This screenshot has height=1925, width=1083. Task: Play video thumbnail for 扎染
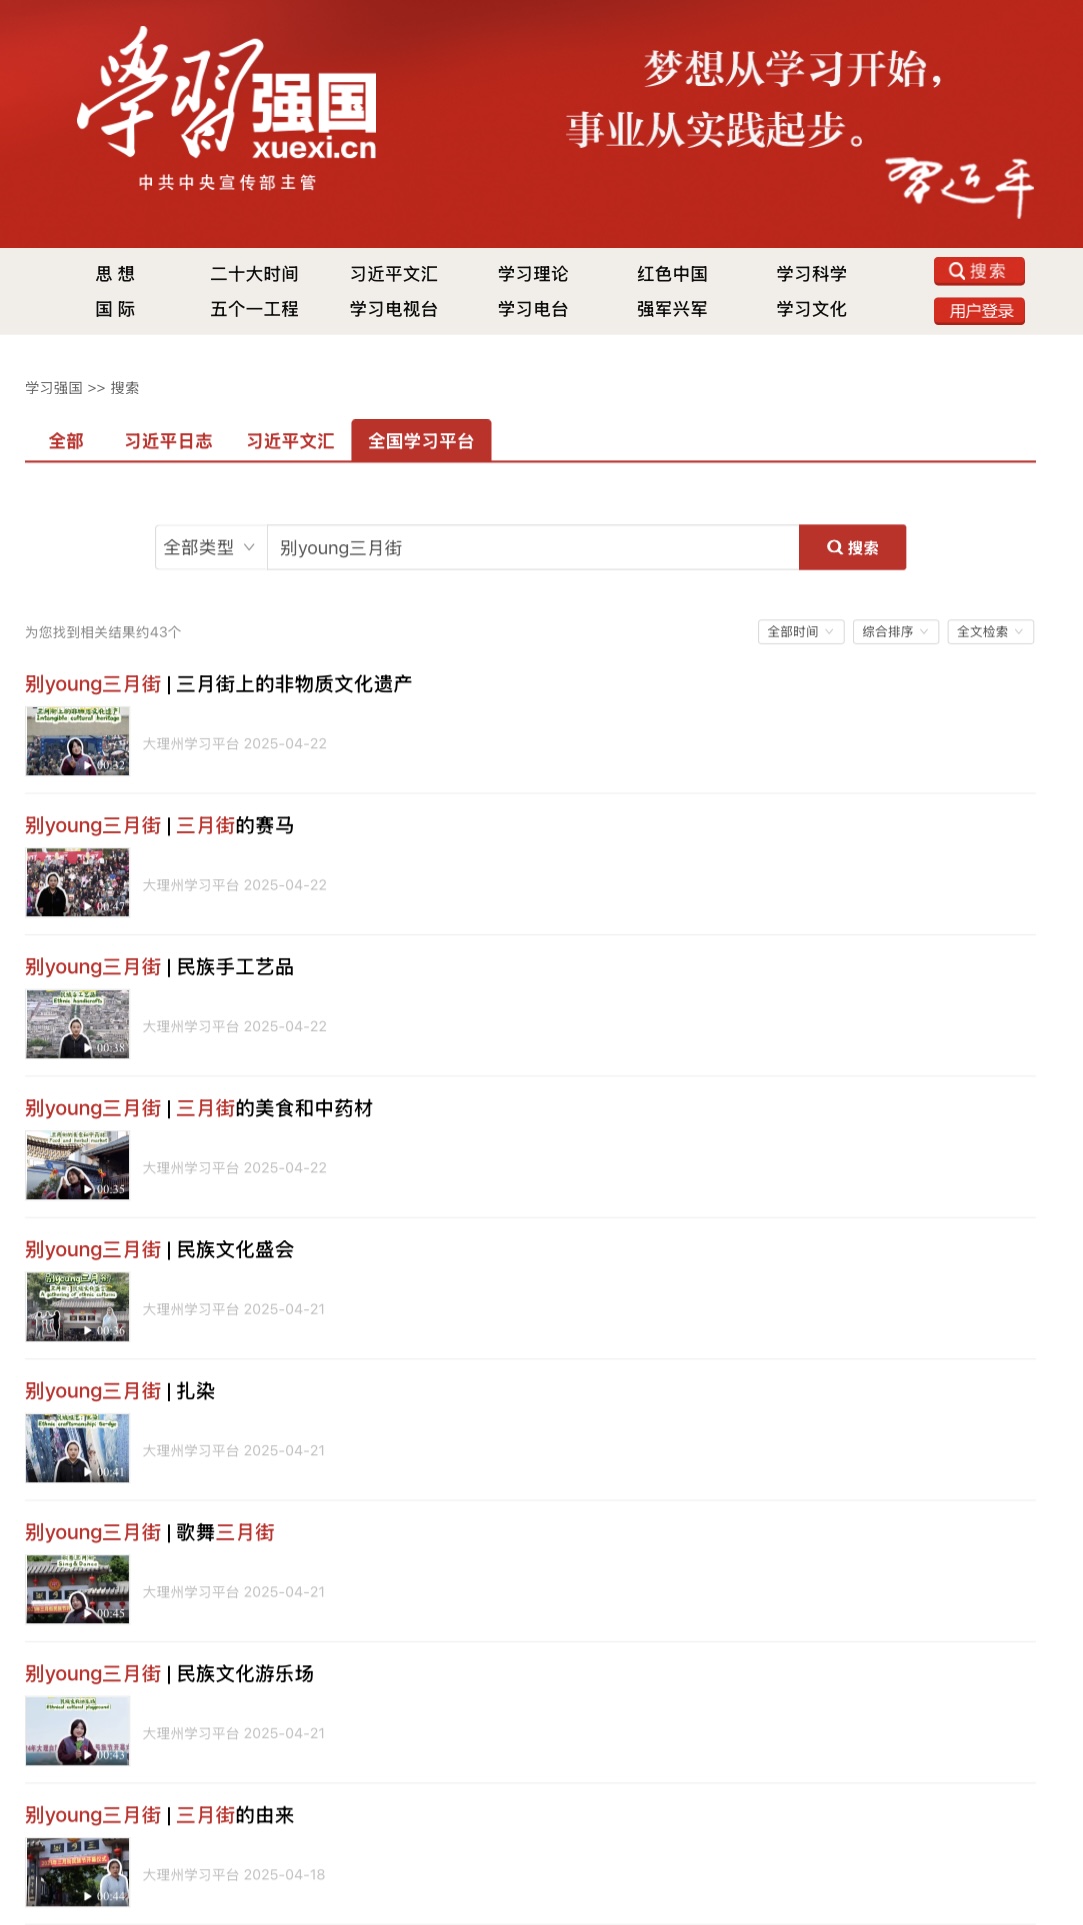[x=78, y=1448]
